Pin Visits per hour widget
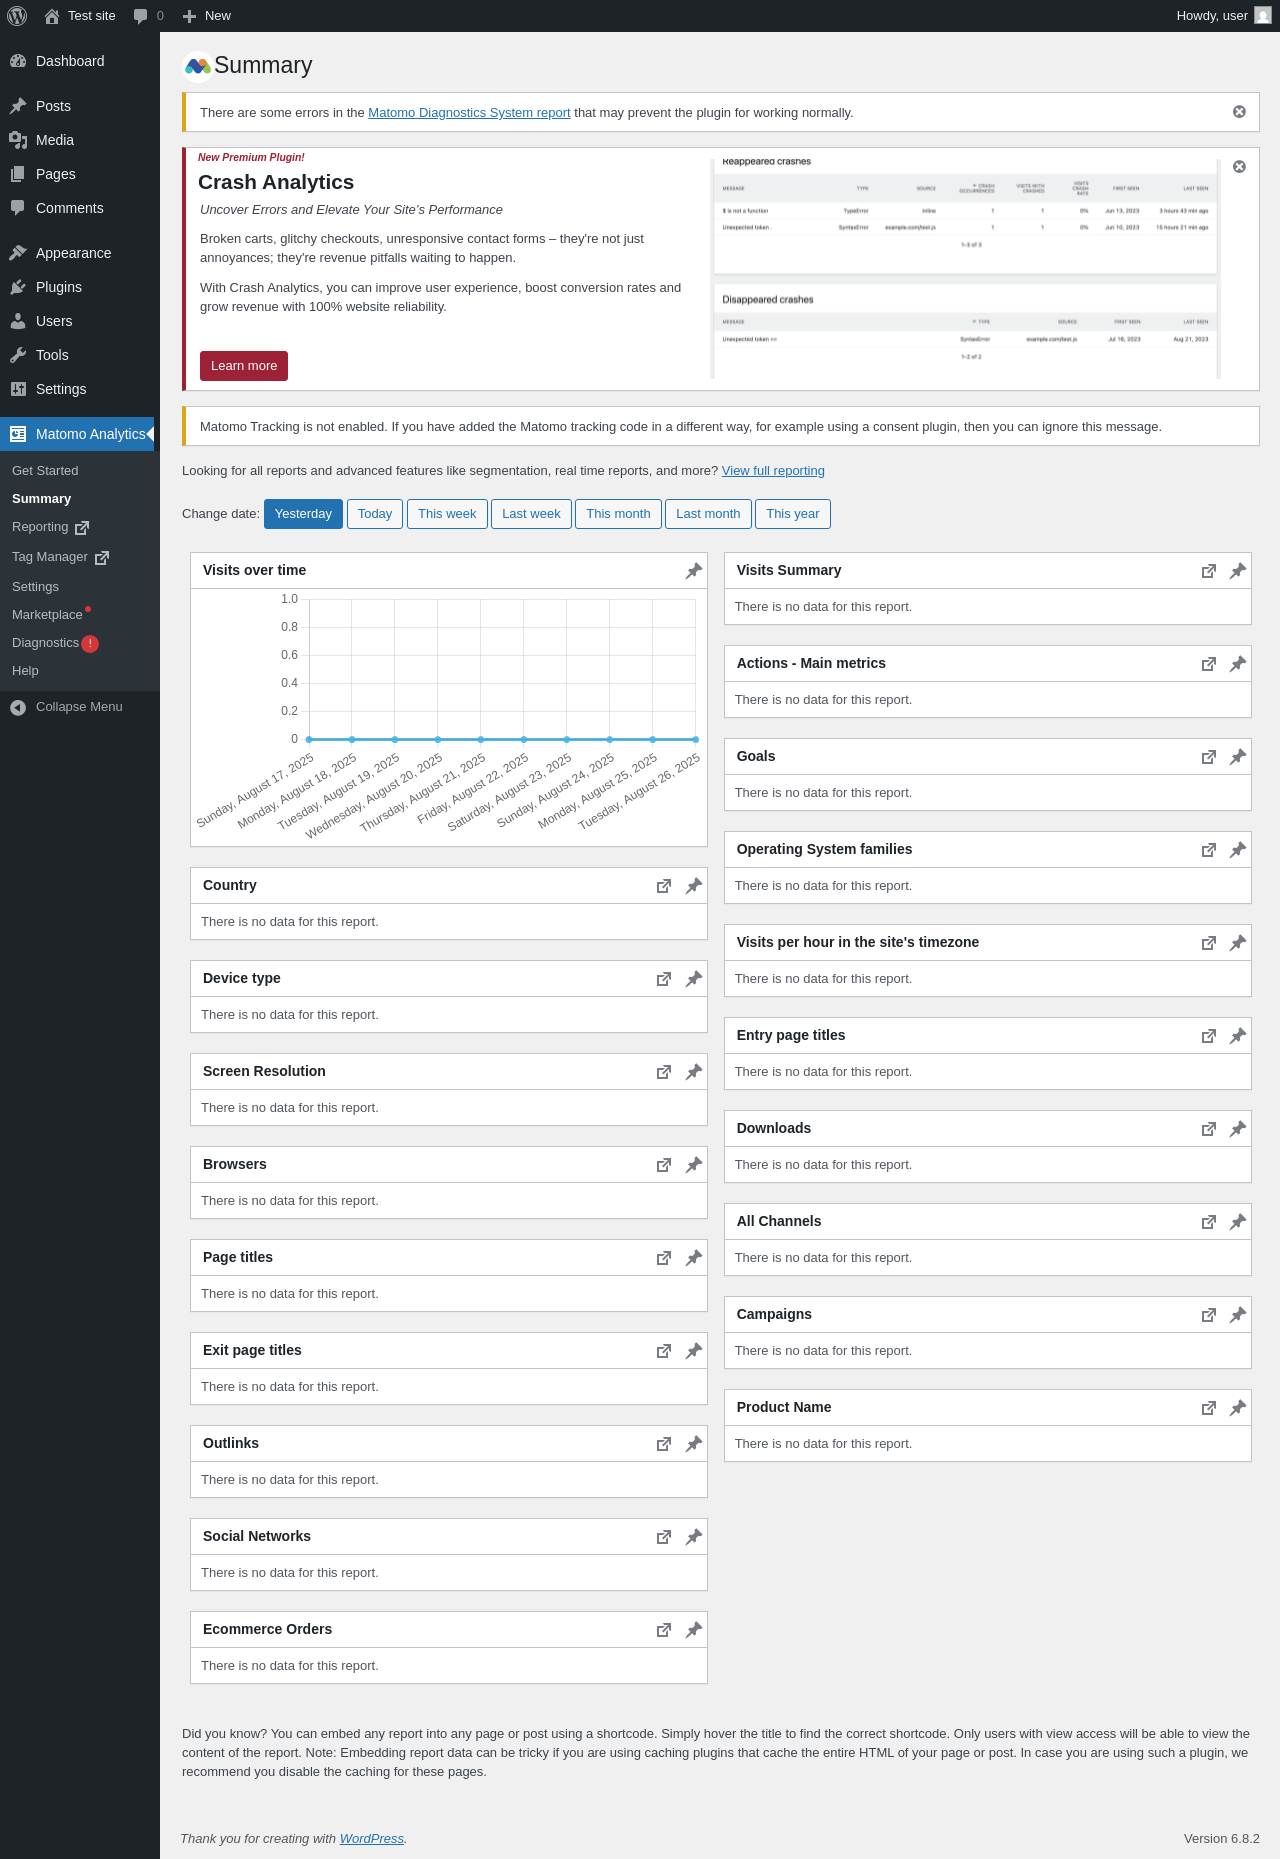The width and height of the screenshot is (1280, 1859). click(x=1237, y=943)
